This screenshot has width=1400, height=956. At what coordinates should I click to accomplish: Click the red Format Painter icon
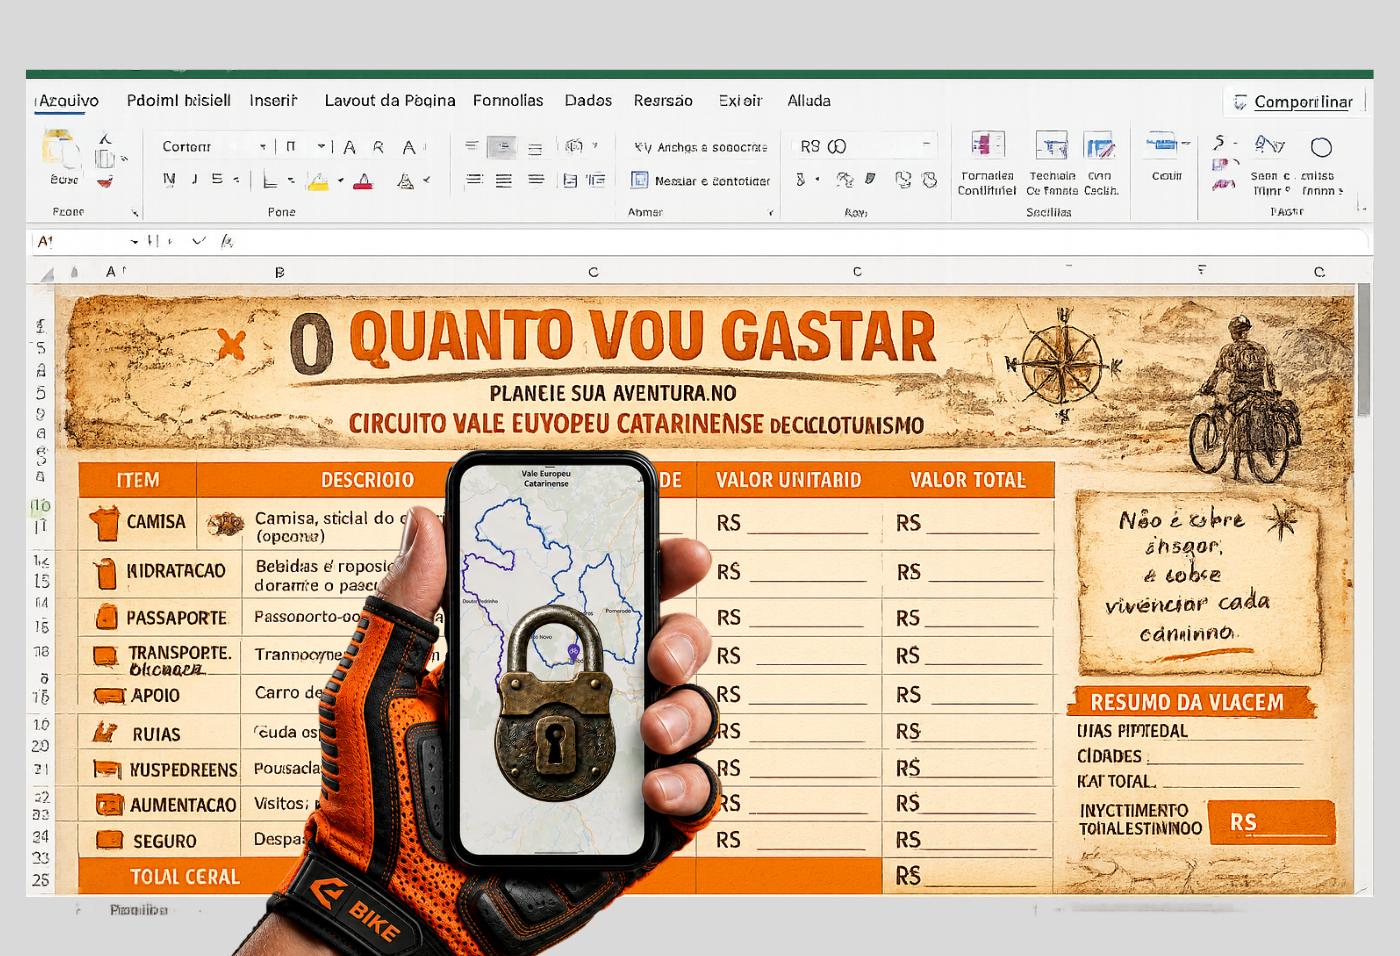[105, 182]
